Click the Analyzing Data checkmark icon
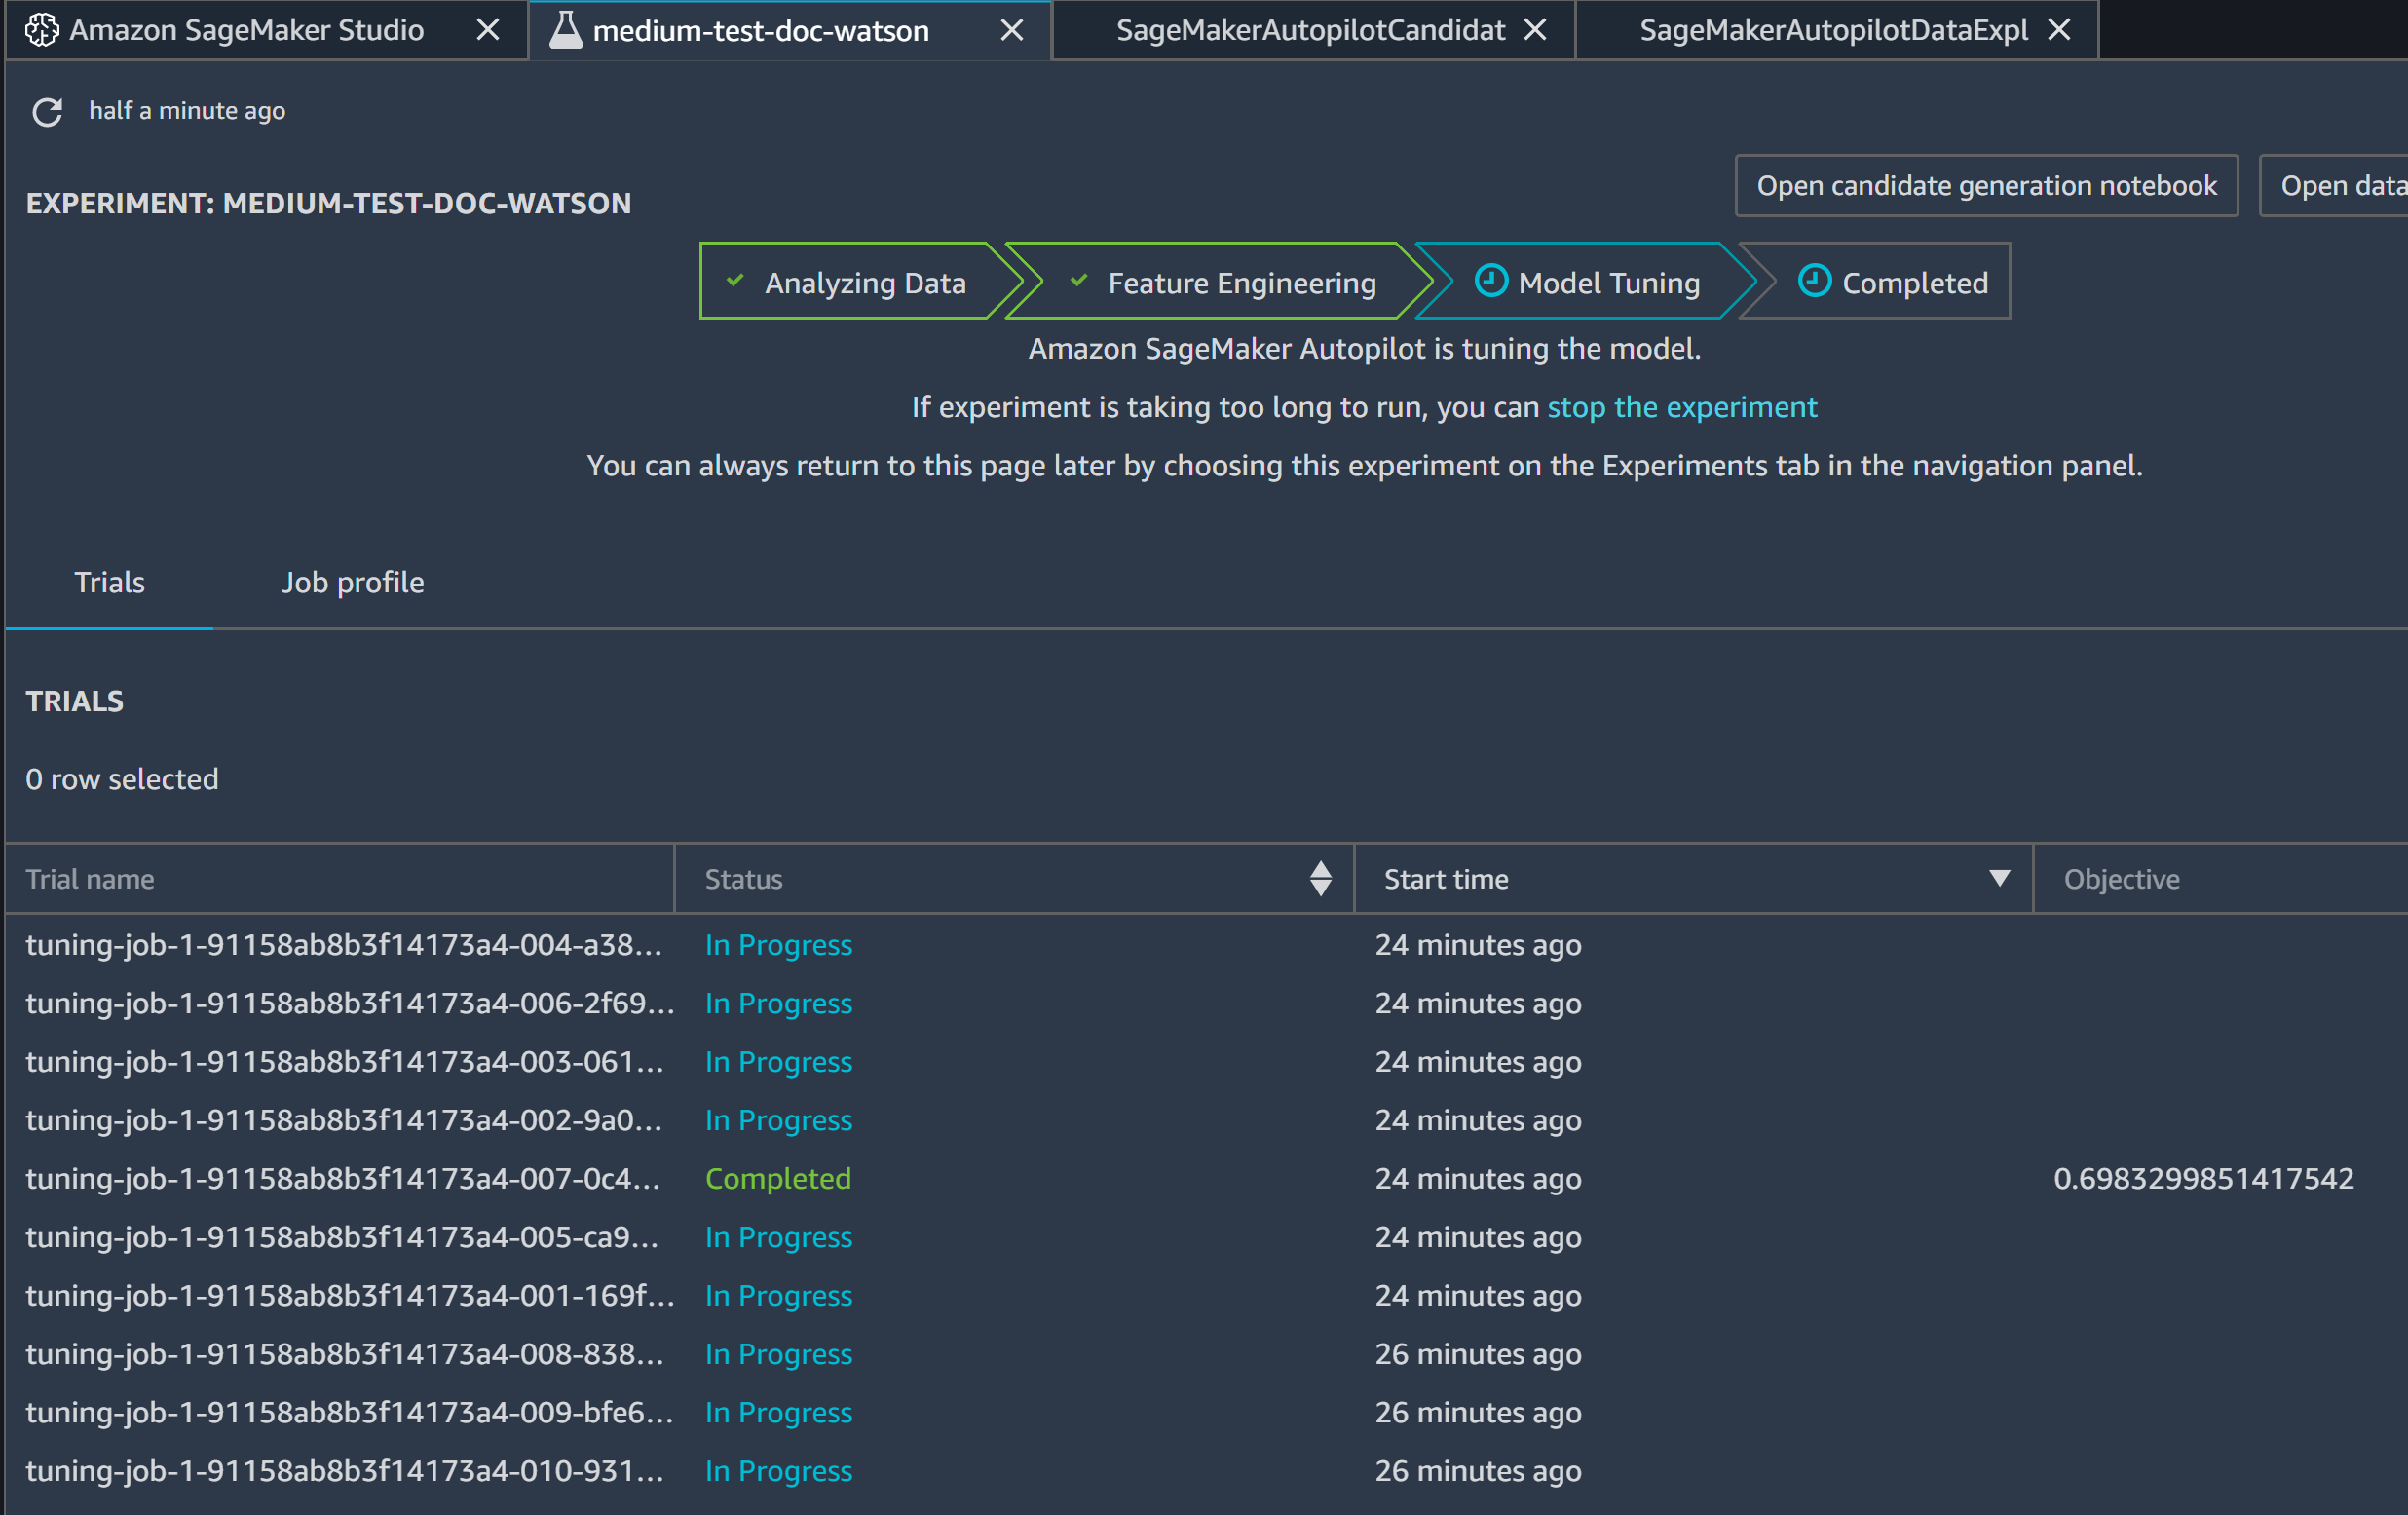This screenshot has height=1515, width=2408. (x=735, y=281)
